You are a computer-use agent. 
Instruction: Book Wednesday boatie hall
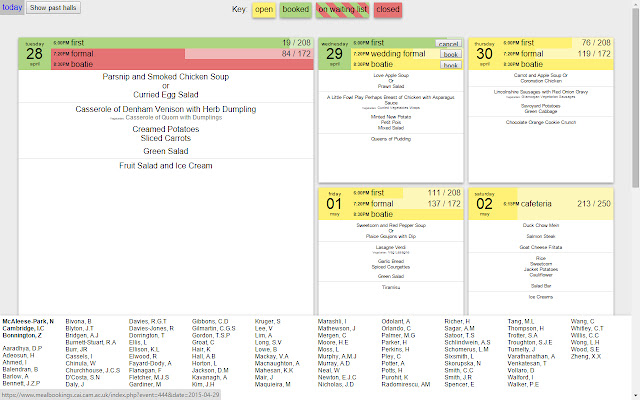click(x=451, y=65)
